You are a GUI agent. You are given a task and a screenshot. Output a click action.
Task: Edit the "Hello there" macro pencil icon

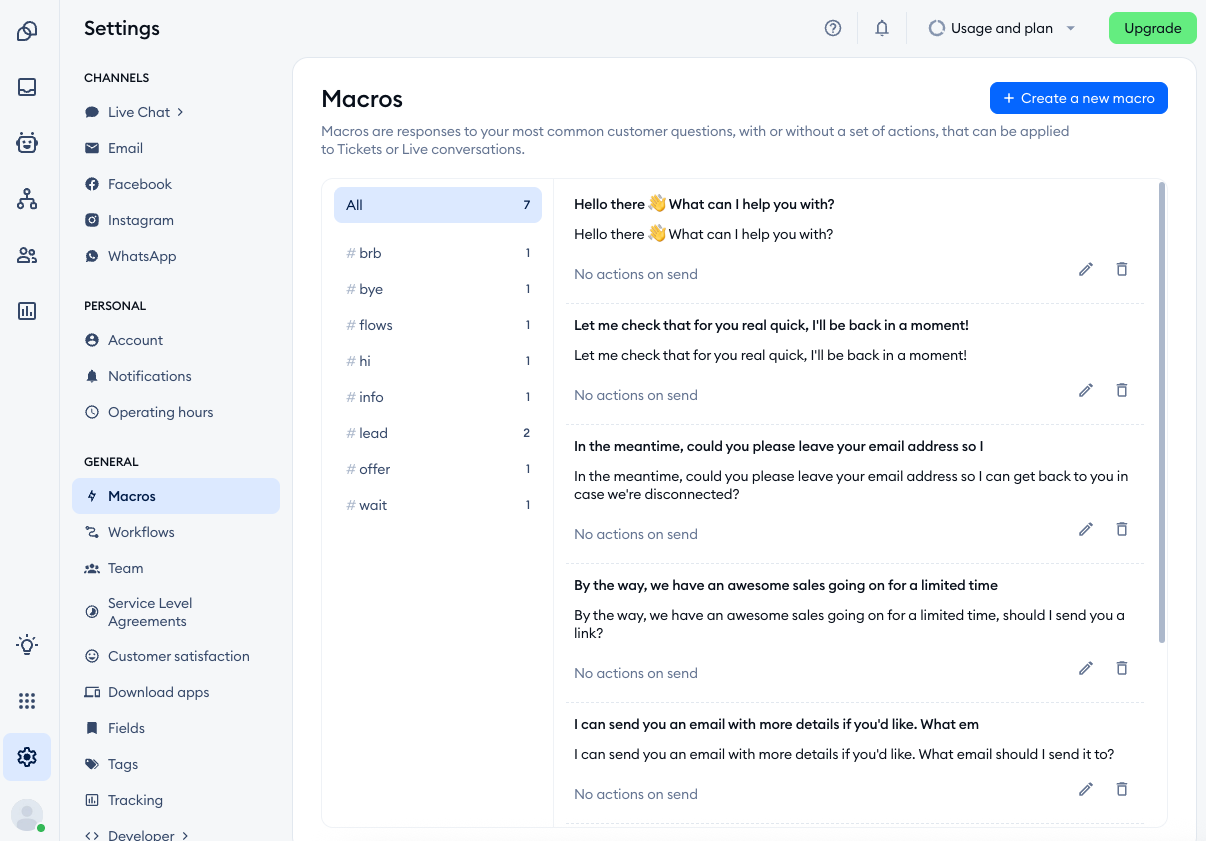[x=1086, y=269]
